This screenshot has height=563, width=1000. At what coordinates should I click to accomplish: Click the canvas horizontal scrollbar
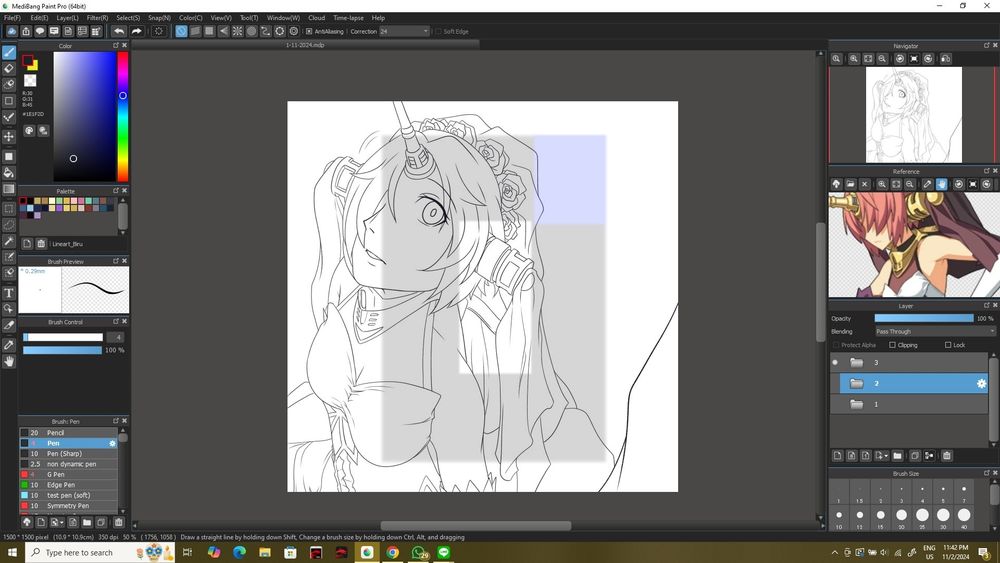tap(475, 526)
